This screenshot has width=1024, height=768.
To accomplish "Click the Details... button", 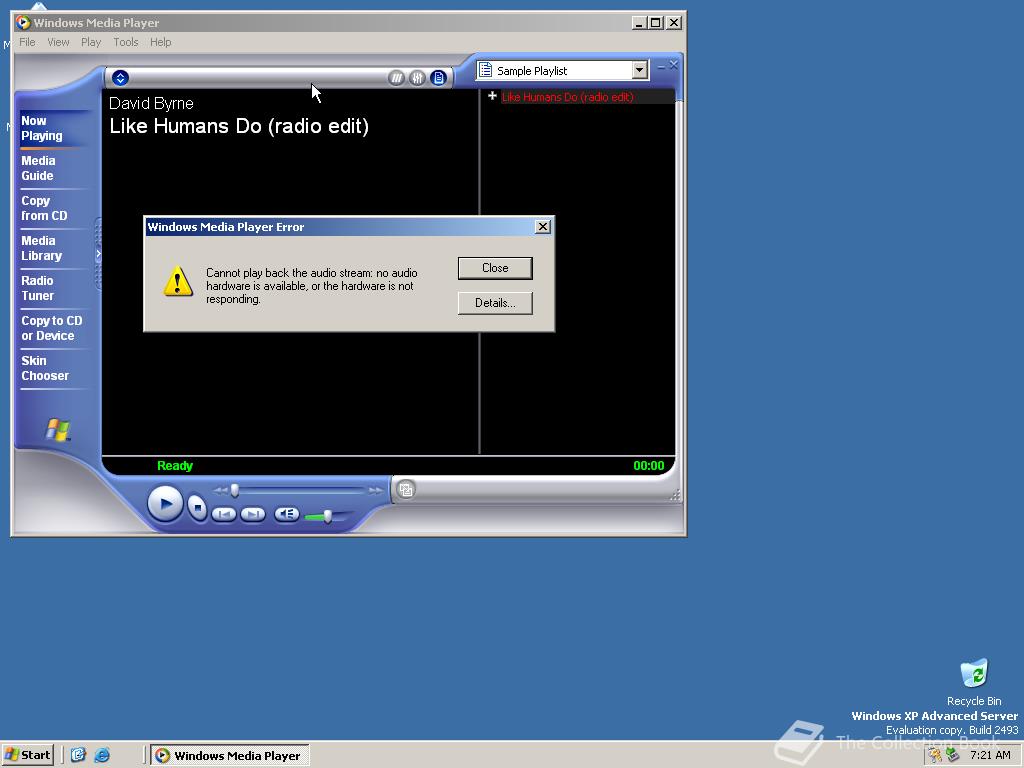I will [x=495, y=303].
